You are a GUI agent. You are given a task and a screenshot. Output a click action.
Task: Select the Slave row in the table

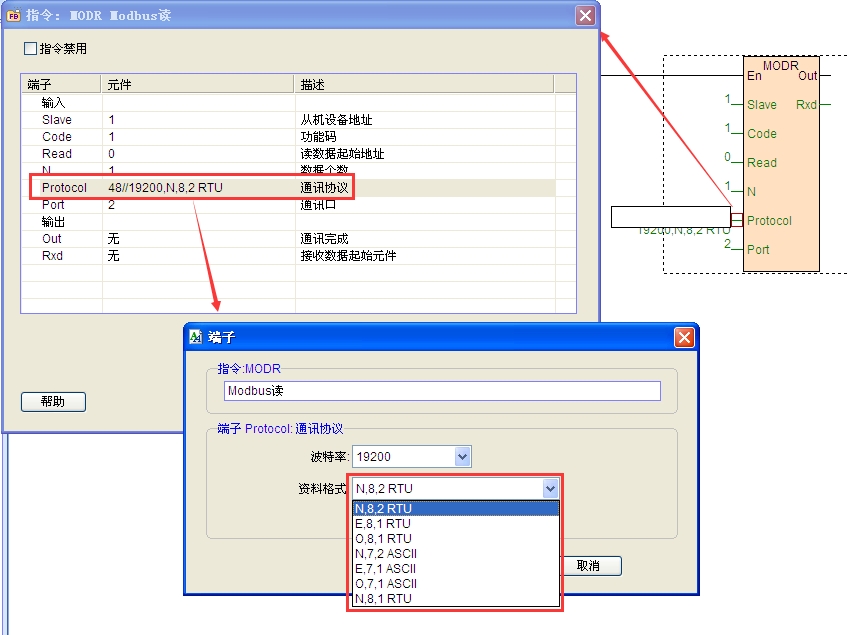(x=288, y=120)
